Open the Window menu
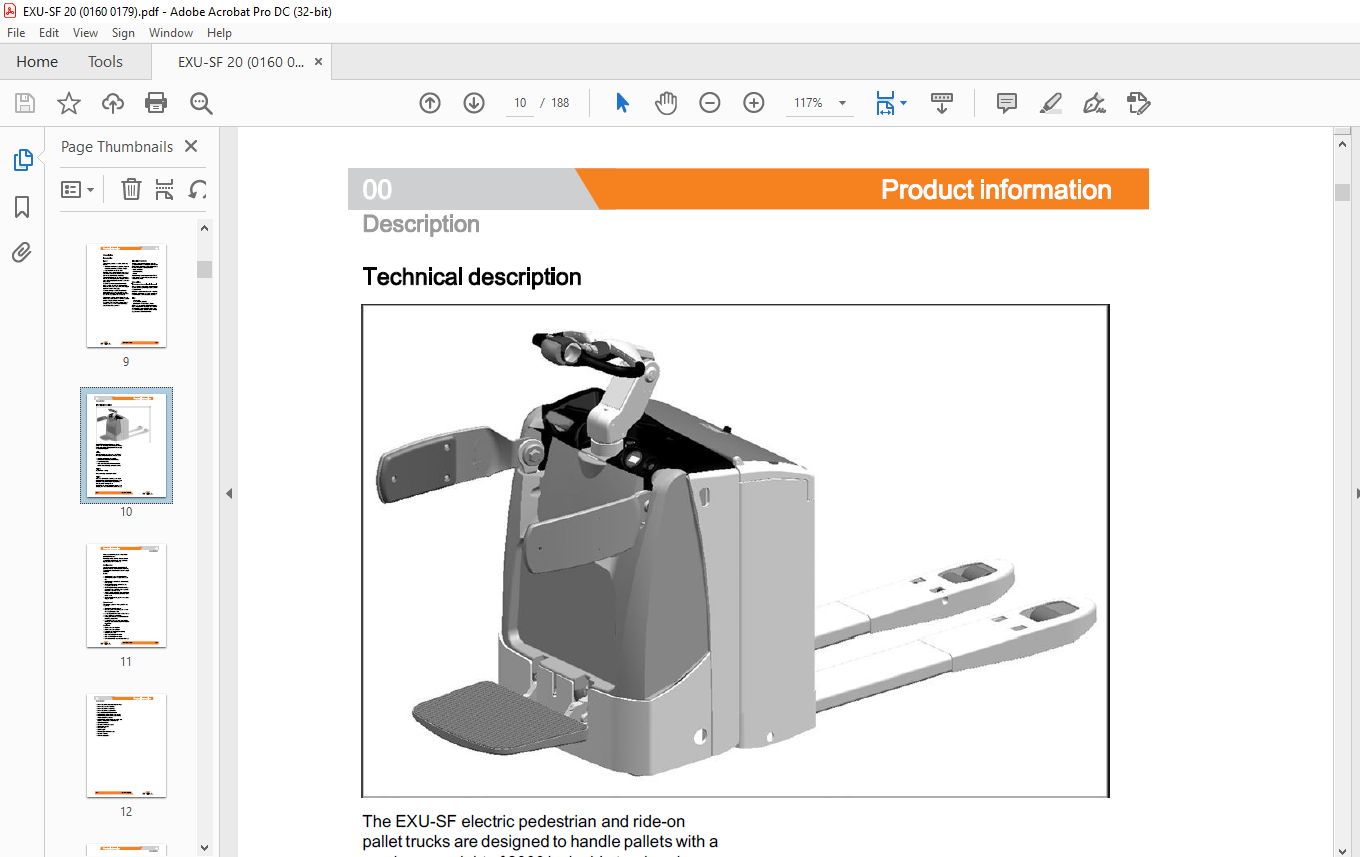This screenshot has width=1360, height=857. pyautogui.click(x=171, y=33)
